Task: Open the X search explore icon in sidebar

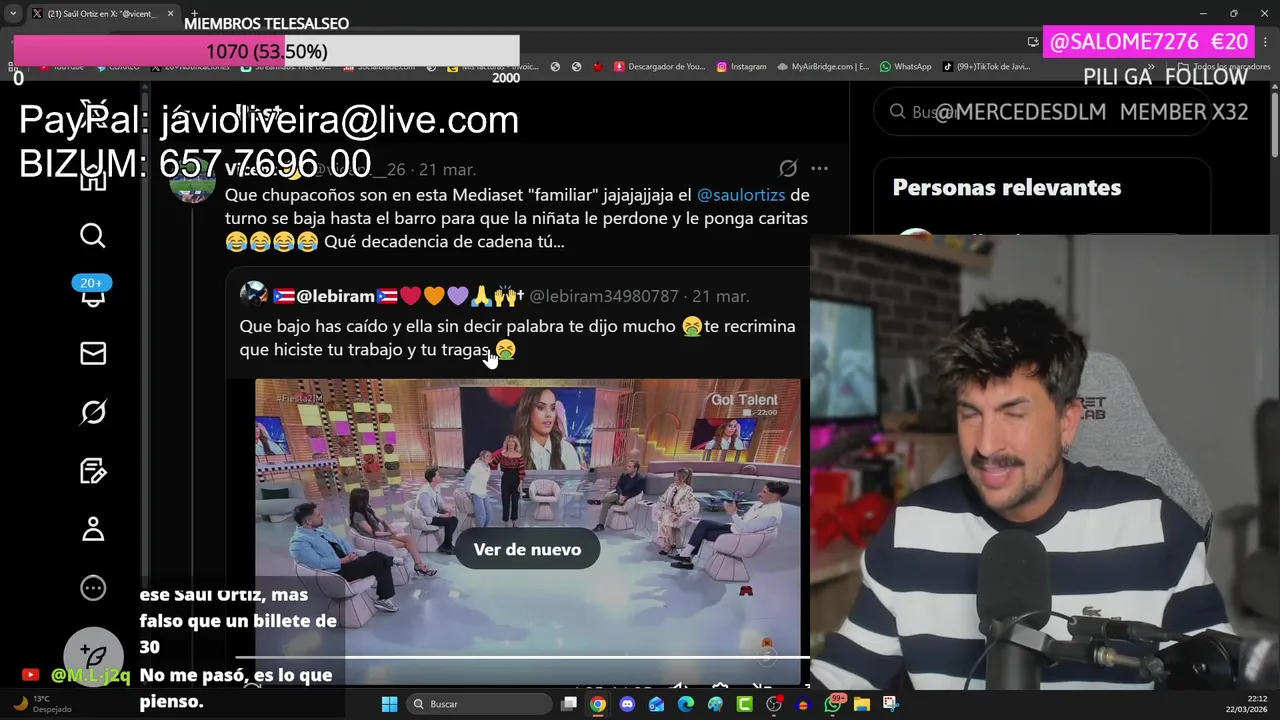Action: 93,236
